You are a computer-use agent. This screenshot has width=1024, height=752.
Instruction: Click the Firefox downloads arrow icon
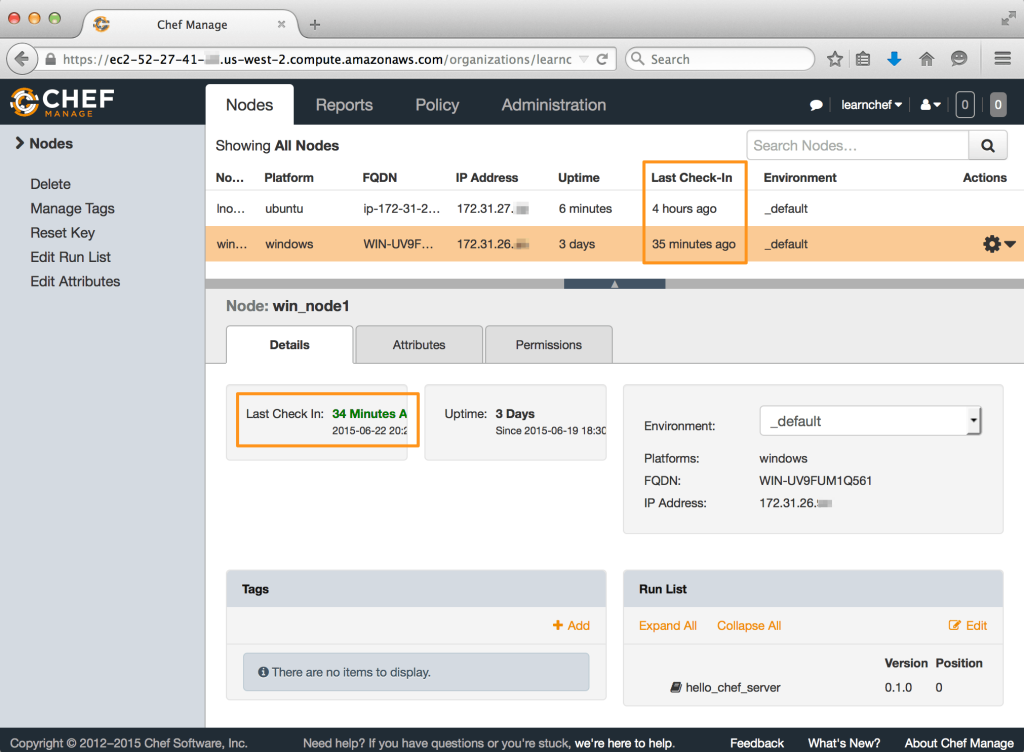point(894,59)
